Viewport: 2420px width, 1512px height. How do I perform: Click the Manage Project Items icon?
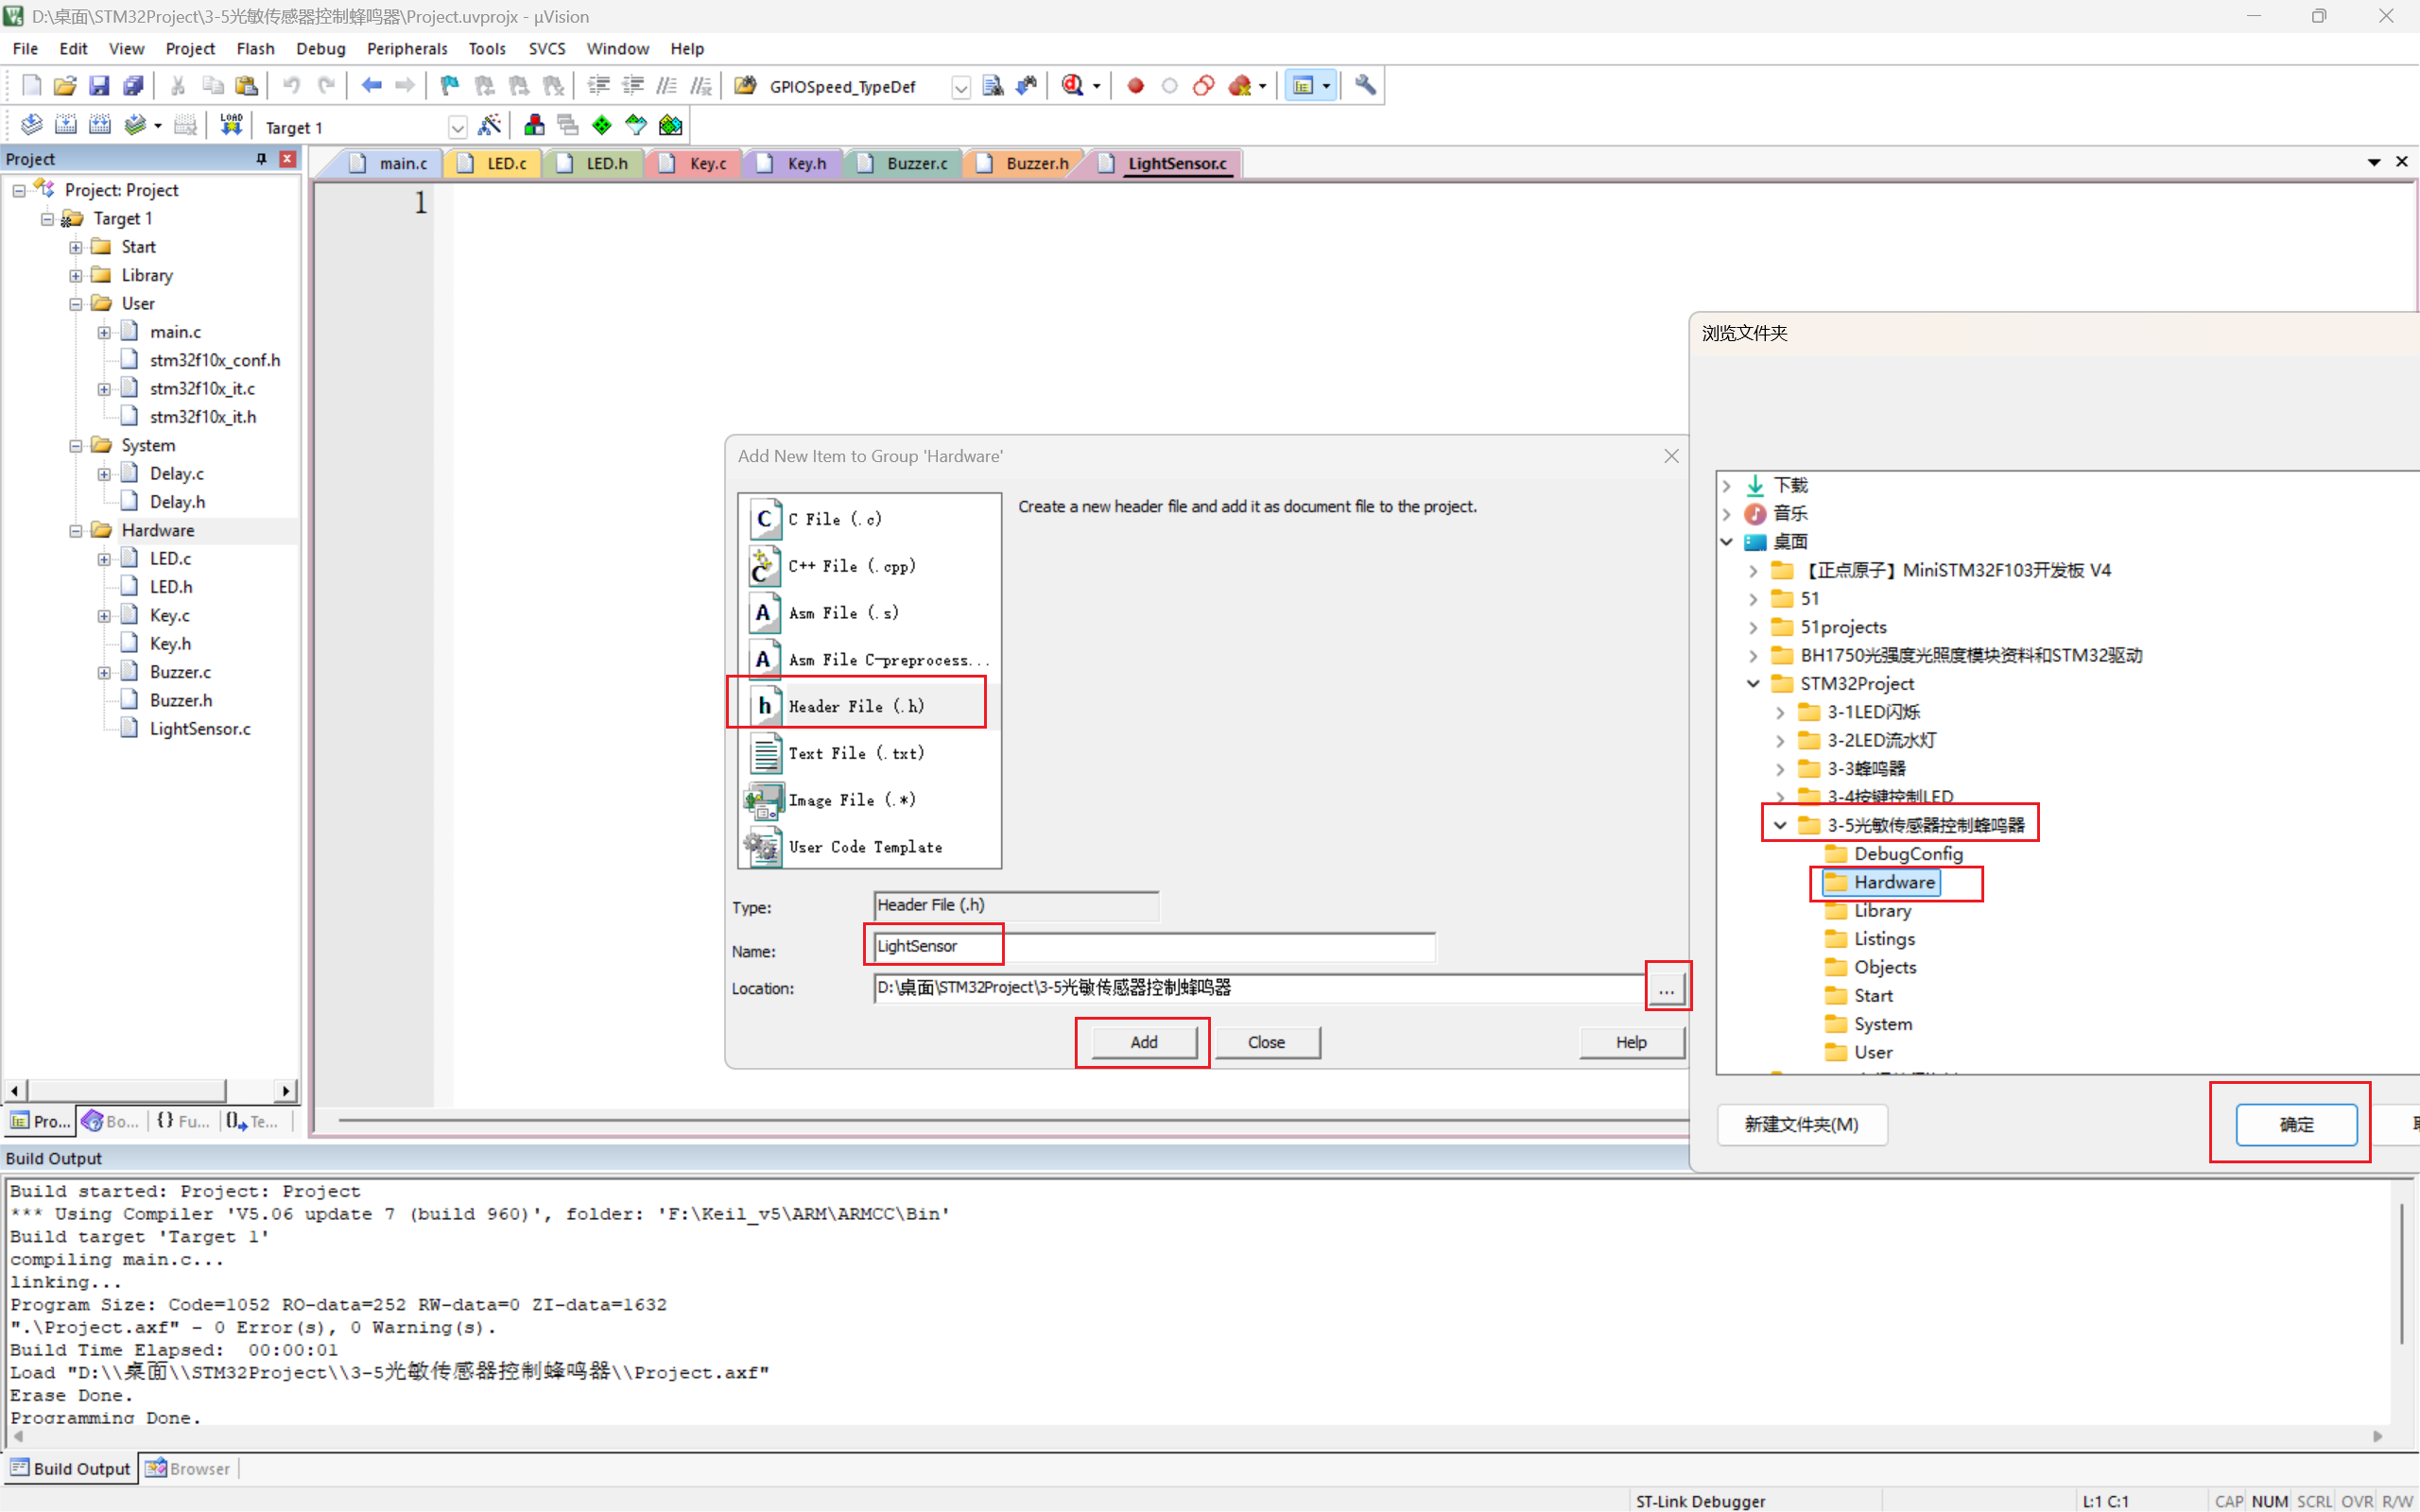534,125
